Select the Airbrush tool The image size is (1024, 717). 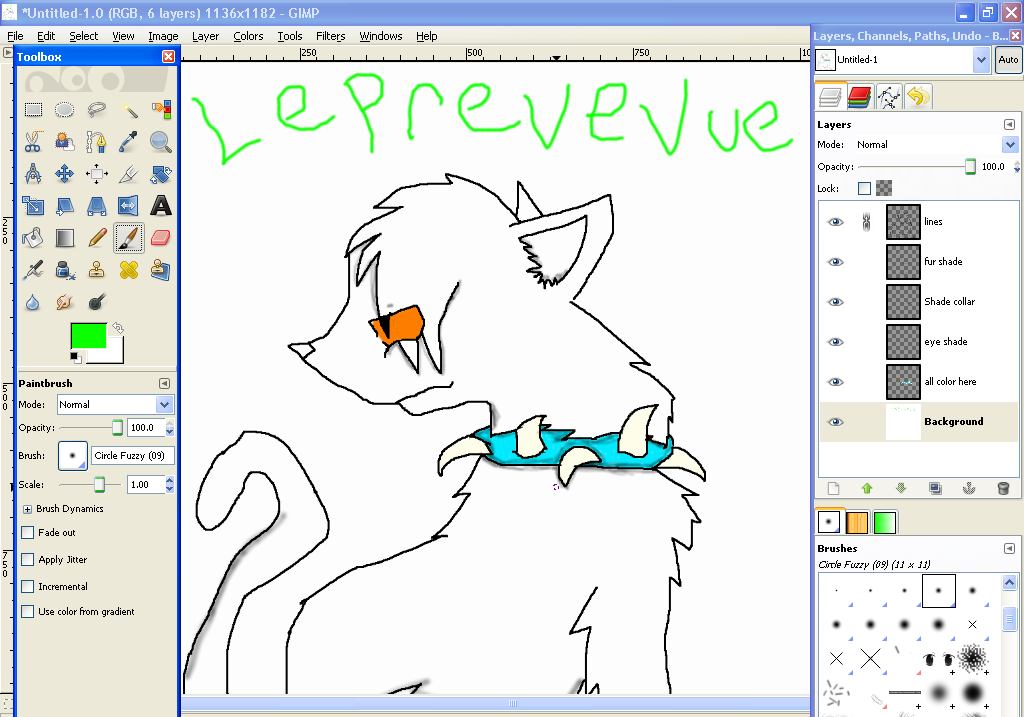tap(33, 270)
